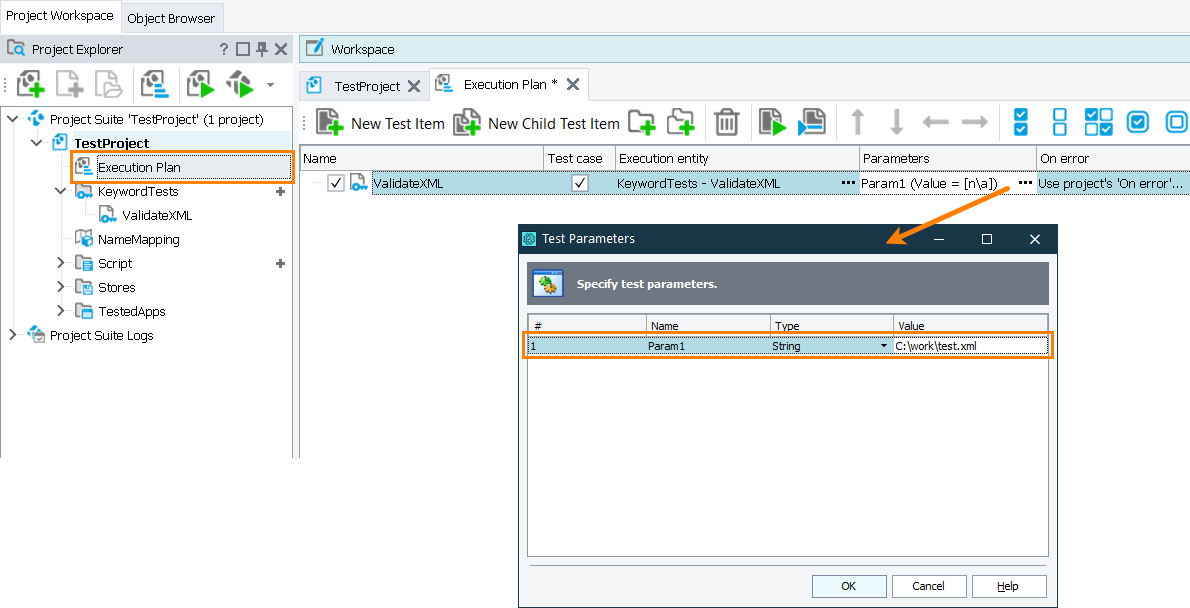Uncheck the ValidateXML test item checkbox

(x=336, y=183)
